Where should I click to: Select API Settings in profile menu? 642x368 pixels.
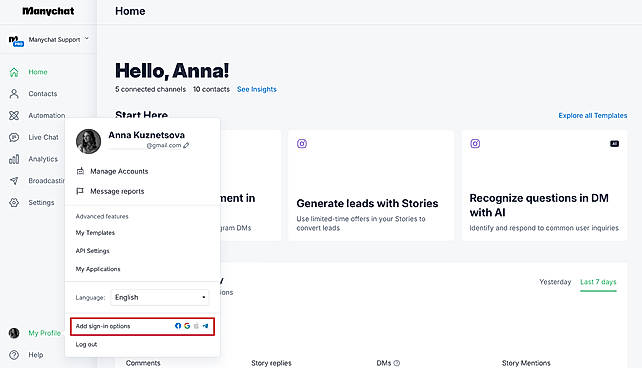point(92,251)
